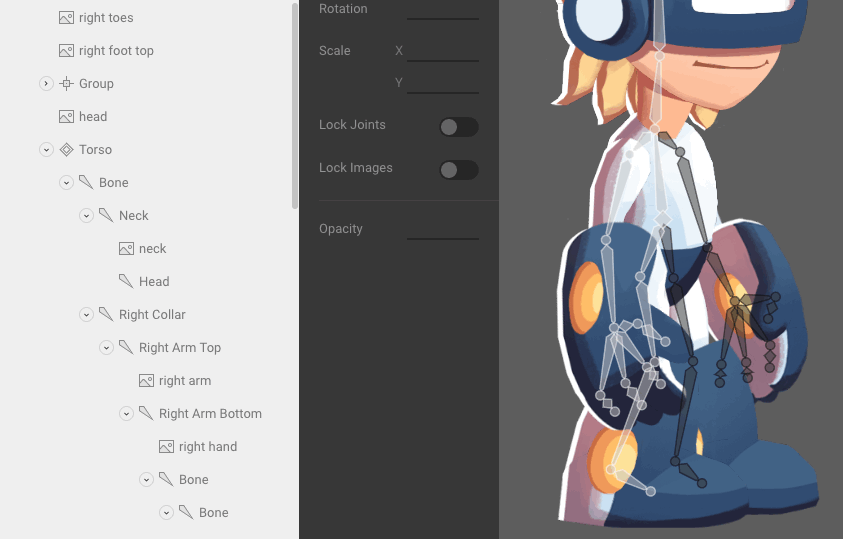Collapse the Bone below right hand

click(x=146, y=479)
